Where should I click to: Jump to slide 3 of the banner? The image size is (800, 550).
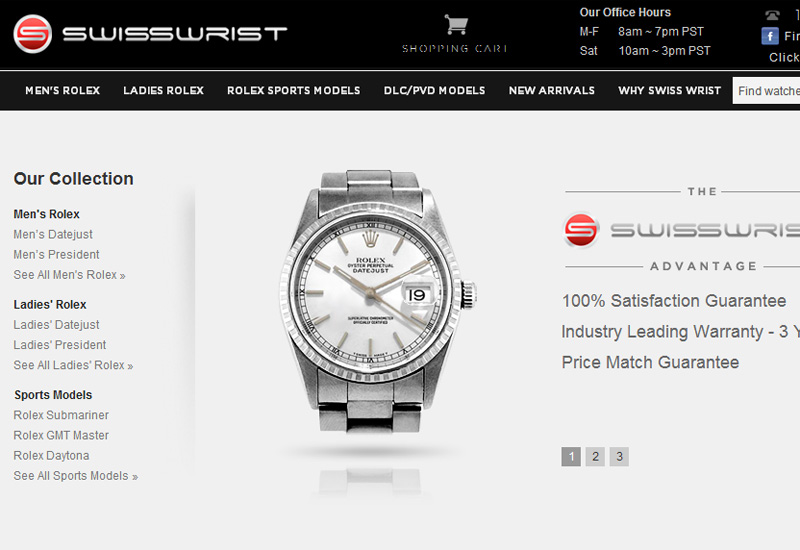(619, 457)
